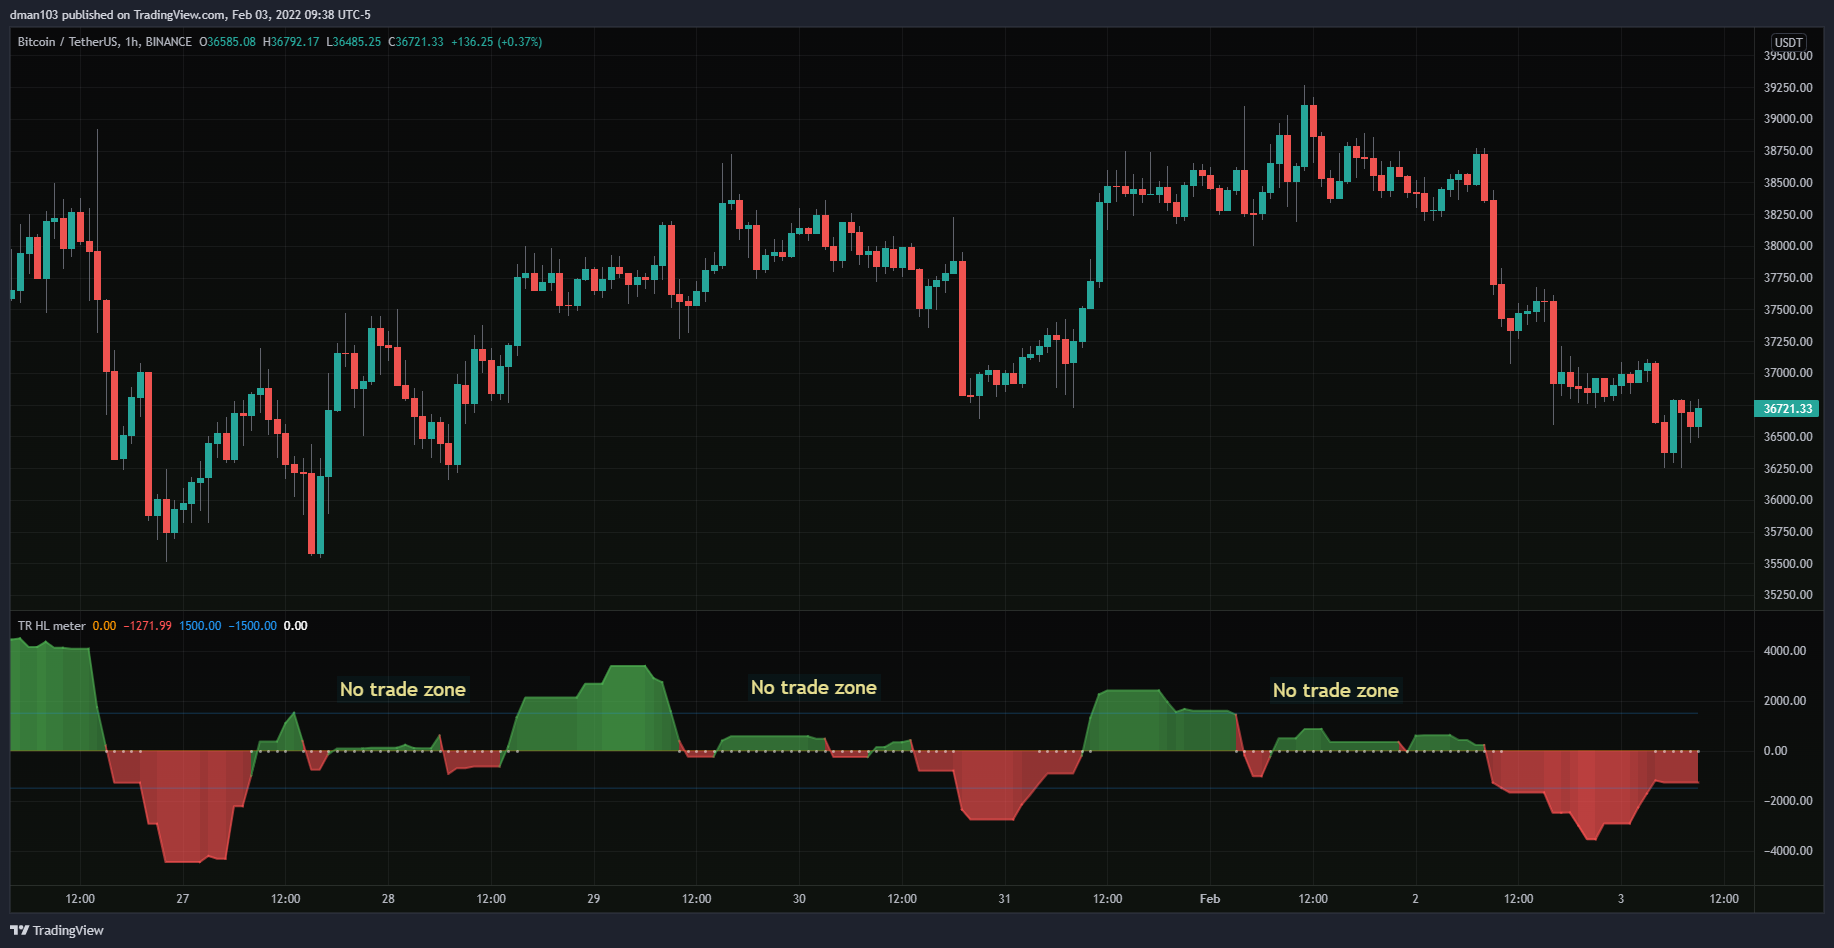Click the published by dman103 header text
Viewport: 1834px width, 948px height.
(x=190, y=15)
